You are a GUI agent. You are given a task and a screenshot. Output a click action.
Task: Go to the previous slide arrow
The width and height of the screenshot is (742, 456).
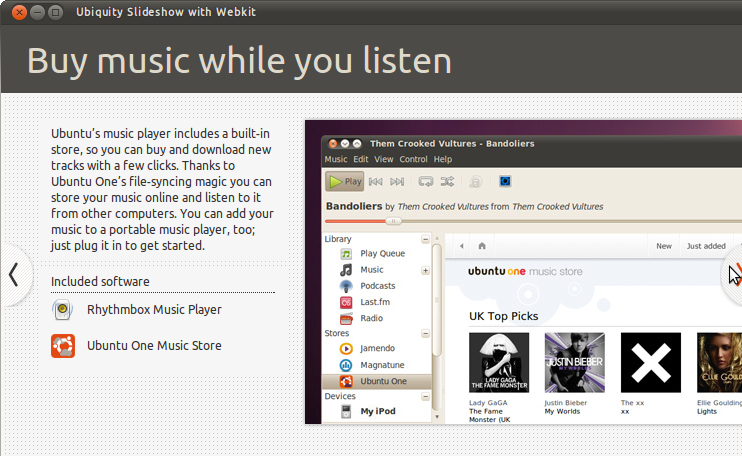13,274
